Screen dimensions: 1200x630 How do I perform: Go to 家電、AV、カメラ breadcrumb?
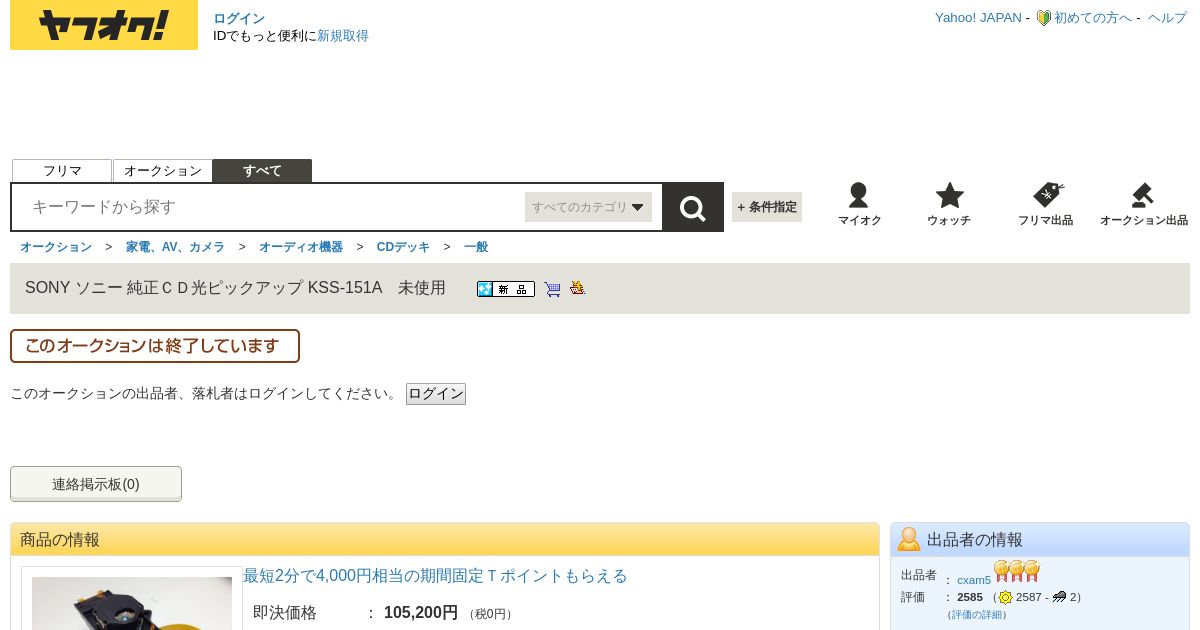[175, 247]
